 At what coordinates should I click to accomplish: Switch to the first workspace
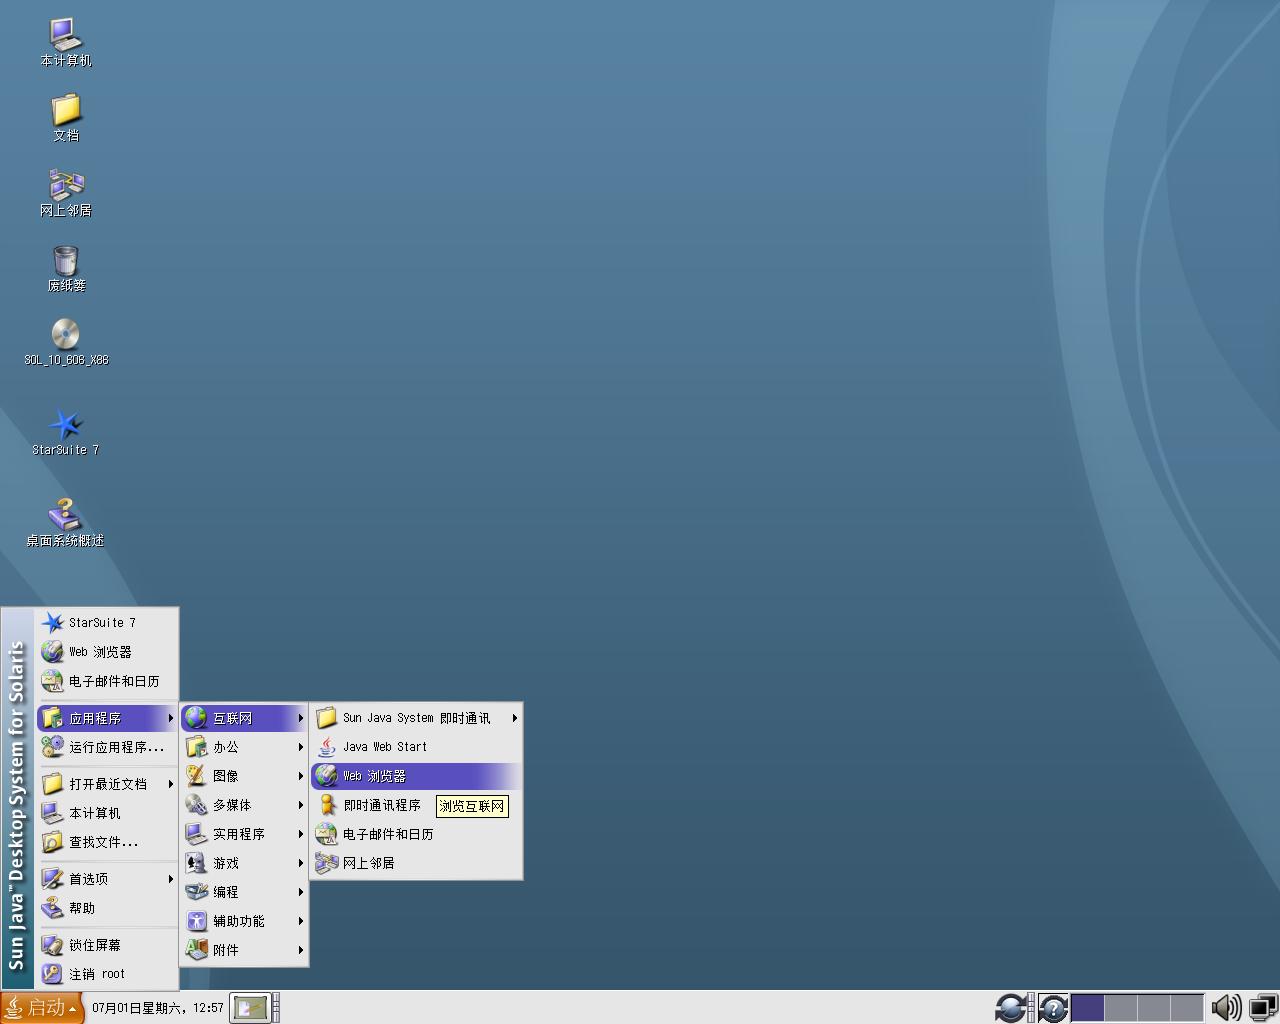(1087, 1008)
